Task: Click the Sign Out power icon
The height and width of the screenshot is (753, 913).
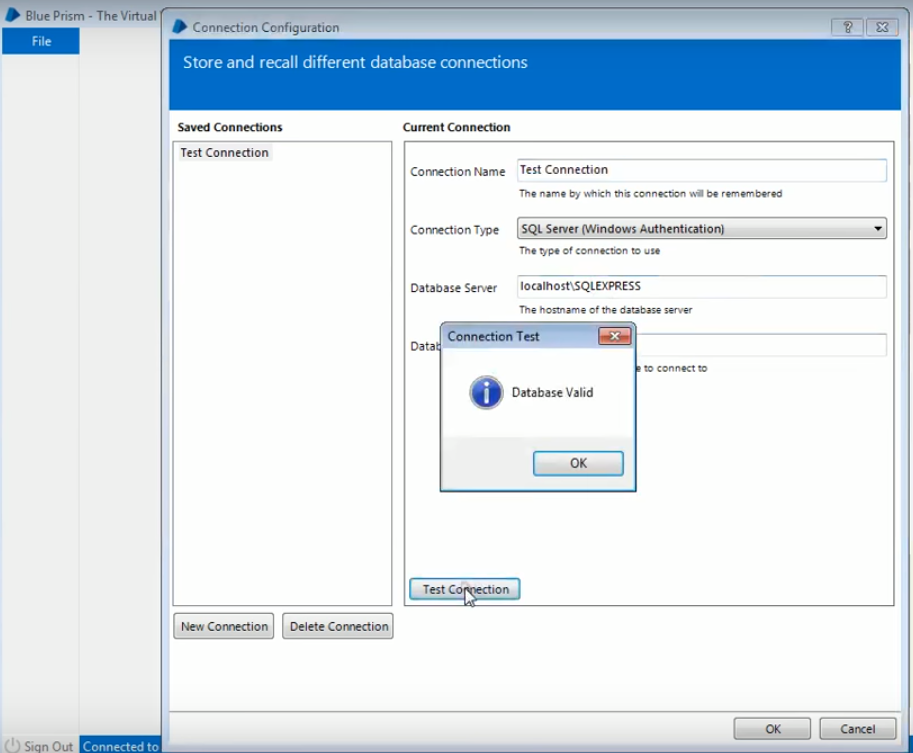Action: click(12, 745)
